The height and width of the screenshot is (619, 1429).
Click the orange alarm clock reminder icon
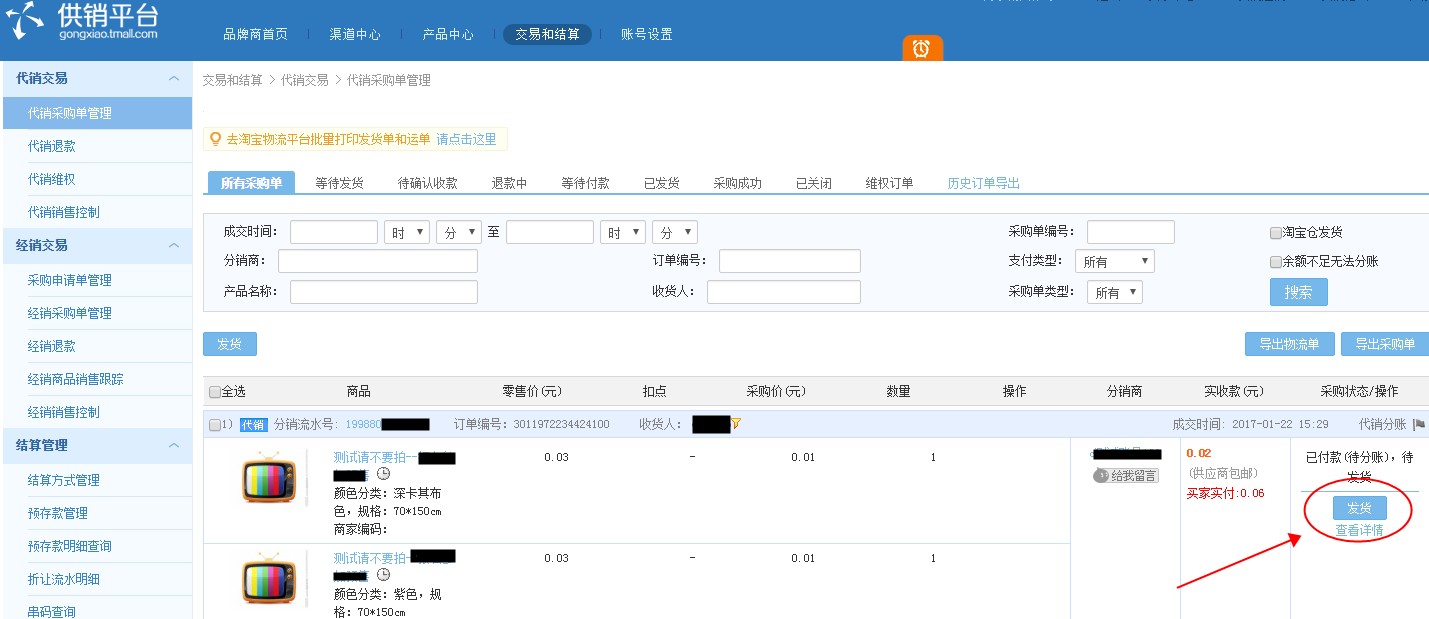[x=922, y=47]
